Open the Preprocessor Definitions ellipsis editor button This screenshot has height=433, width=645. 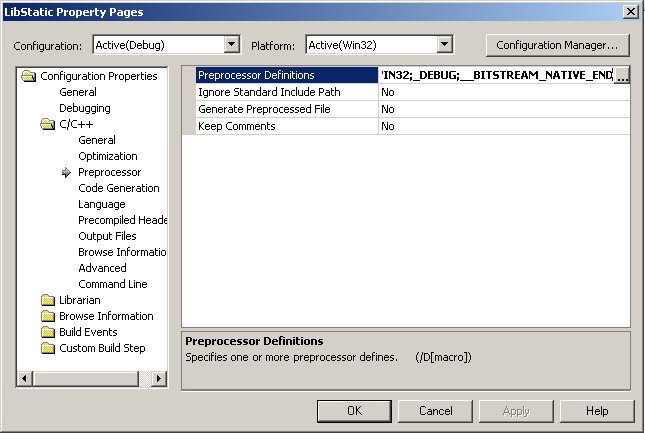point(621,76)
